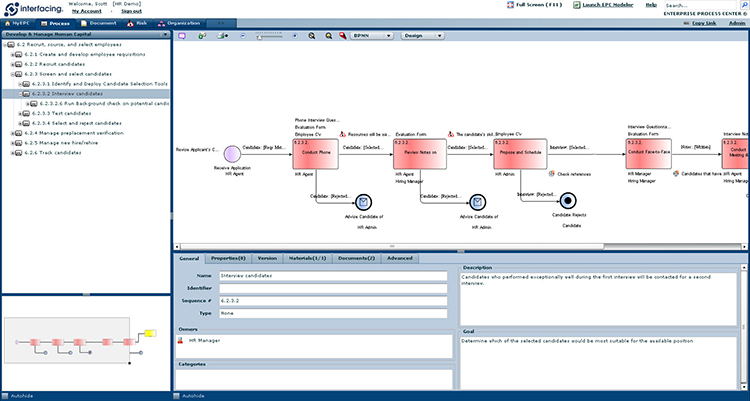The image size is (750, 401).
Task: Click the icon beside 'Candidates that have'
Action: pyautogui.click(x=676, y=174)
